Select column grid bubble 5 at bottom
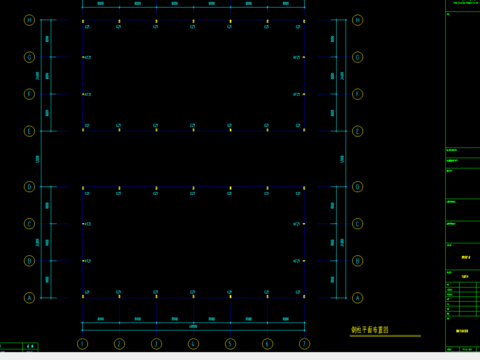Screen dimensions: 480x360 coord(230,344)
